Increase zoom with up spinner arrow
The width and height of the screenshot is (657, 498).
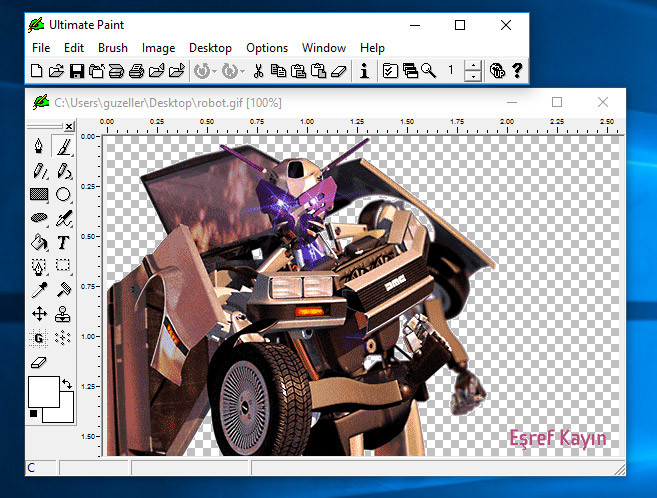473,66
